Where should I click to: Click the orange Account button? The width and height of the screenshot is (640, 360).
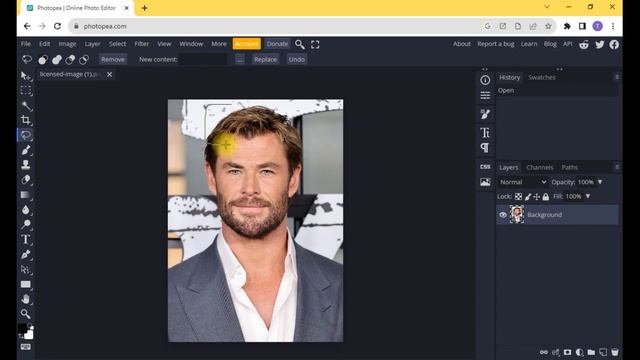(x=247, y=44)
